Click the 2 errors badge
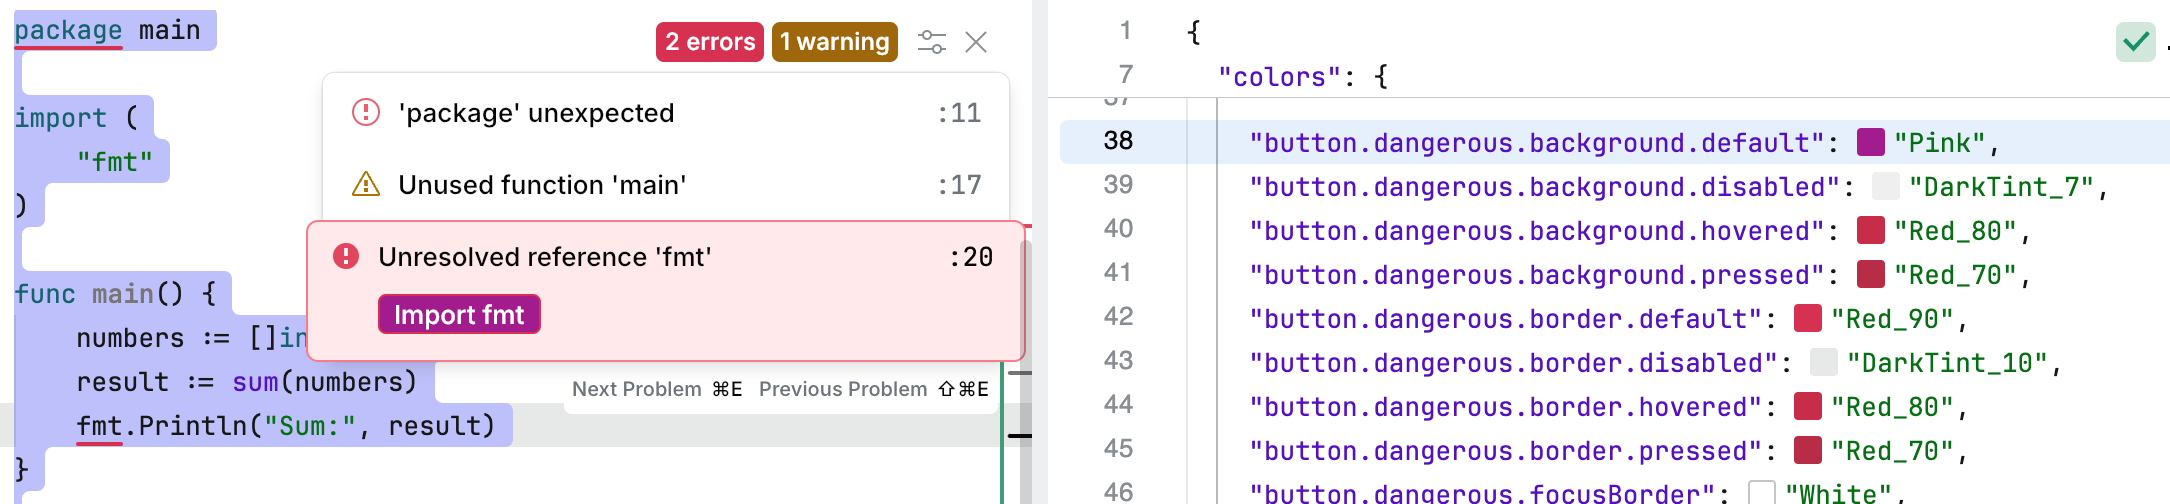This screenshot has height=504, width=2170. pyautogui.click(x=710, y=42)
